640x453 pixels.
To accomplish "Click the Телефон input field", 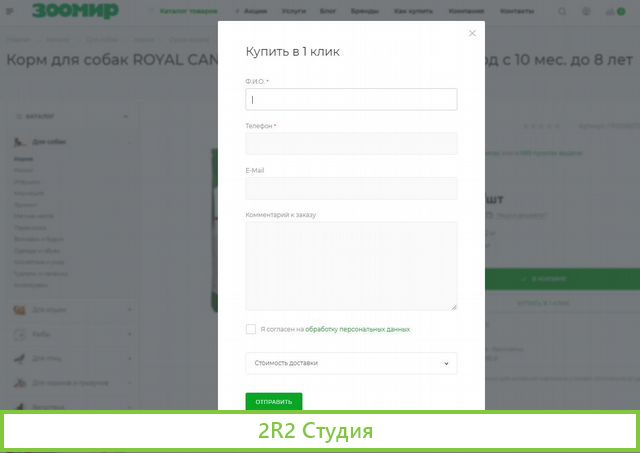I will 351,144.
